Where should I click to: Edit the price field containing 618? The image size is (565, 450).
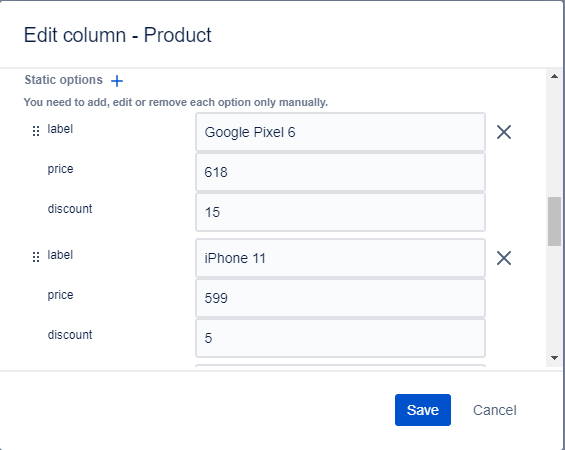[x=341, y=172]
